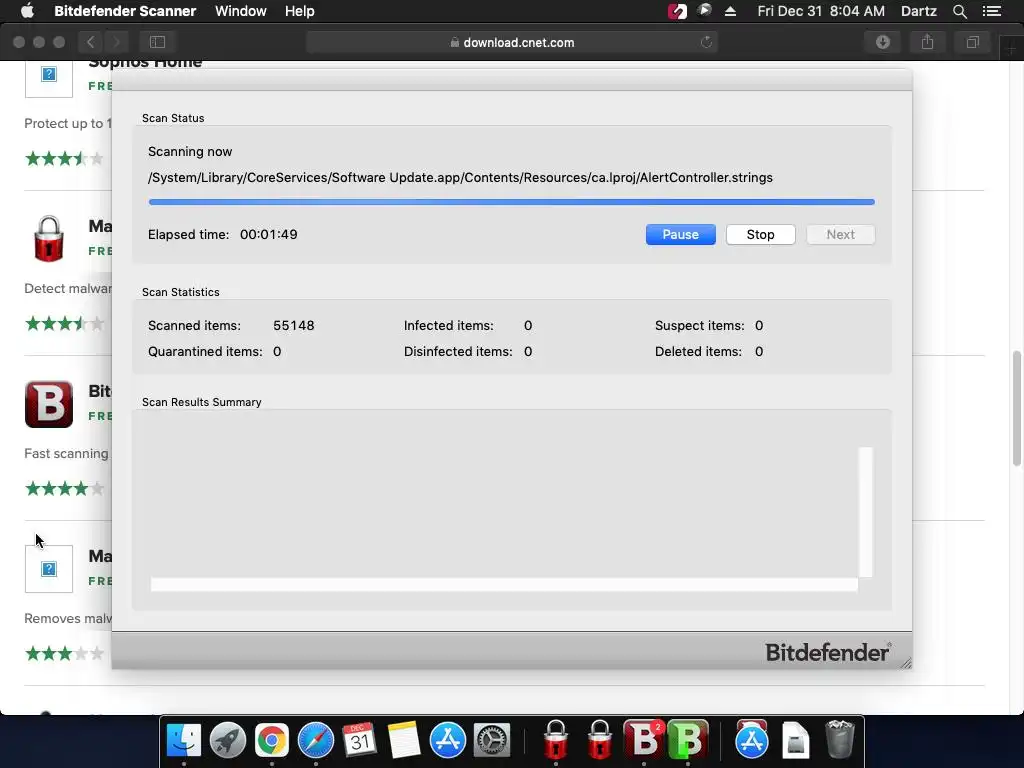
Task: Open the Help menu
Action: point(299,11)
